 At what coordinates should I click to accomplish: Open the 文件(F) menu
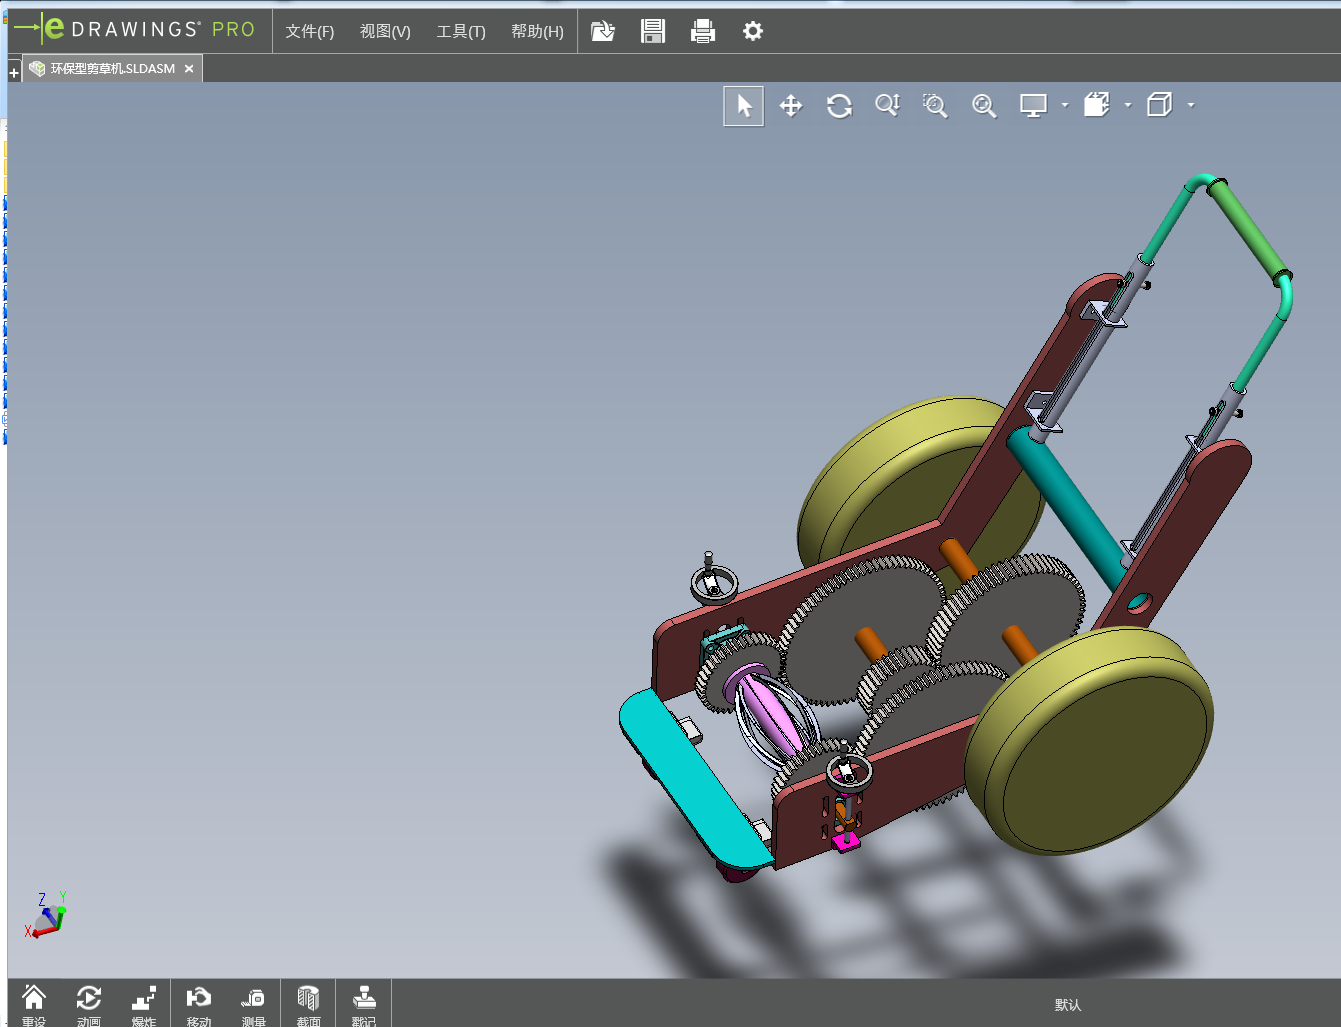point(309,31)
